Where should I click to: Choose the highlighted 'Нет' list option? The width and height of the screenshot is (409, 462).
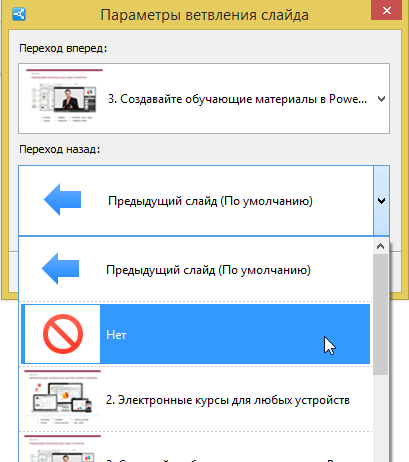[x=196, y=334]
